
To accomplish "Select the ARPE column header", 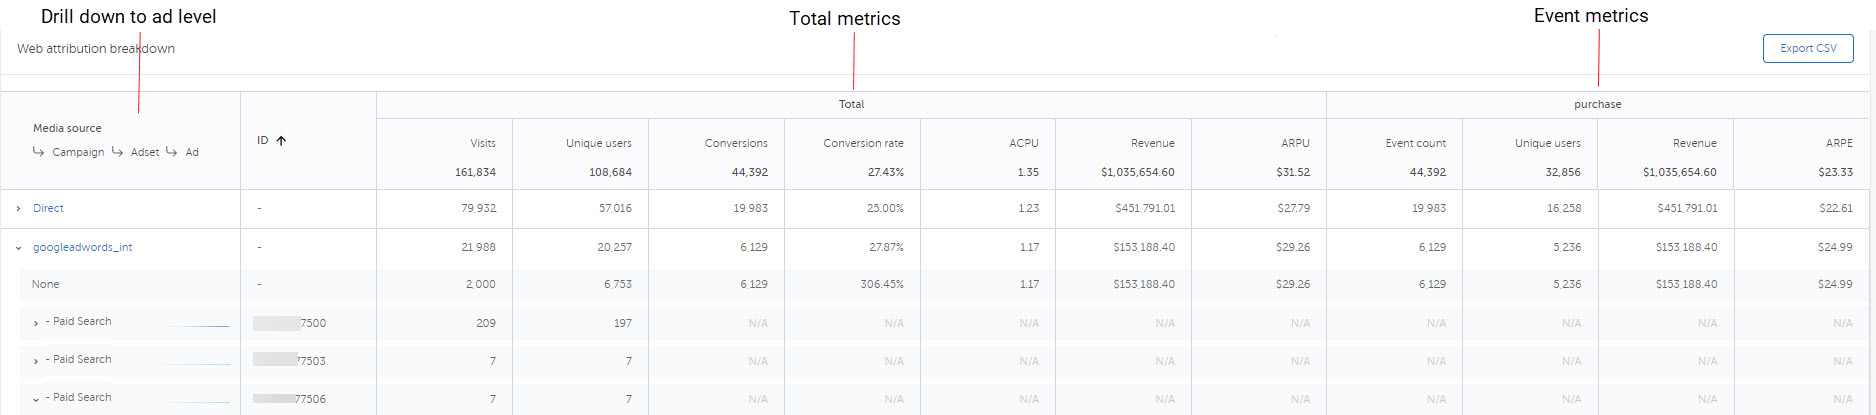I will [x=1838, y=143].
